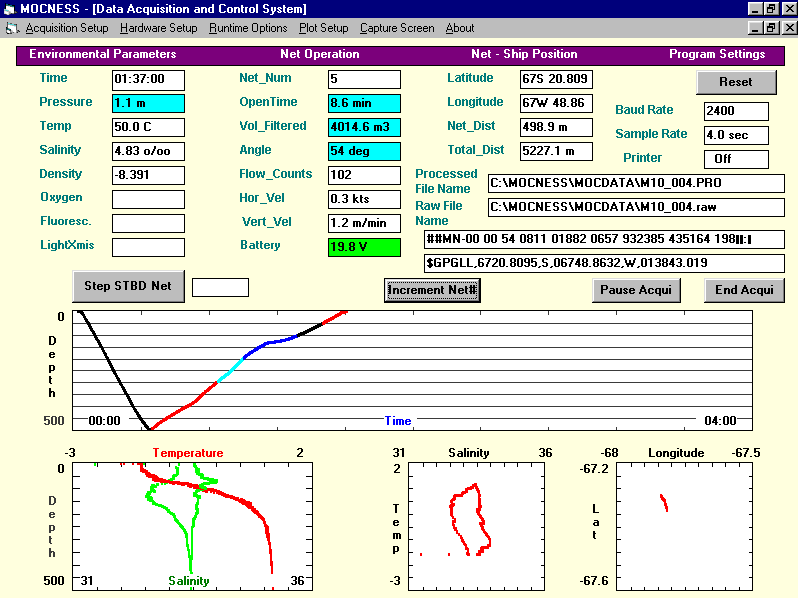Open the Plot Setup menu
The width and height of the screenshot is (798, 598).
(324, 28)
